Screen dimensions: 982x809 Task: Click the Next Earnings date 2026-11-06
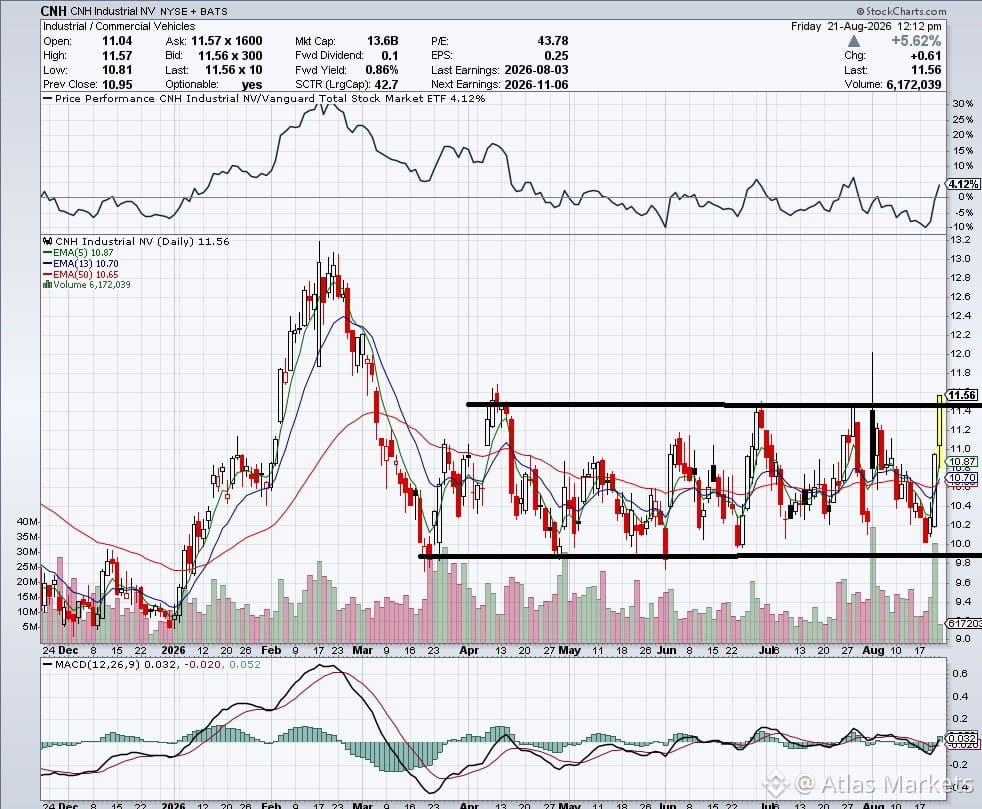click(x=536, y=85)
